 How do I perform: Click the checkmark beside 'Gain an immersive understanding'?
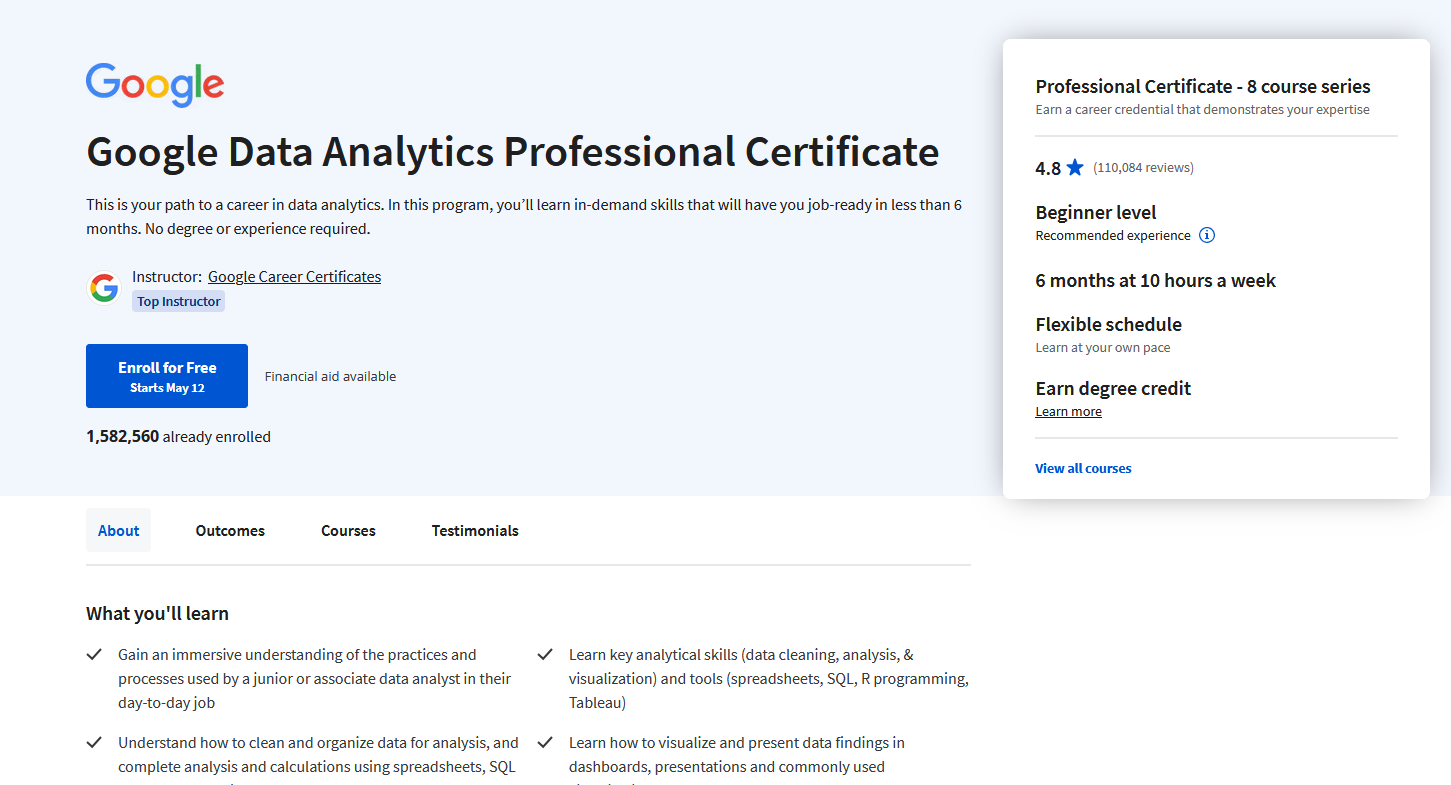[x=95, y=655]
